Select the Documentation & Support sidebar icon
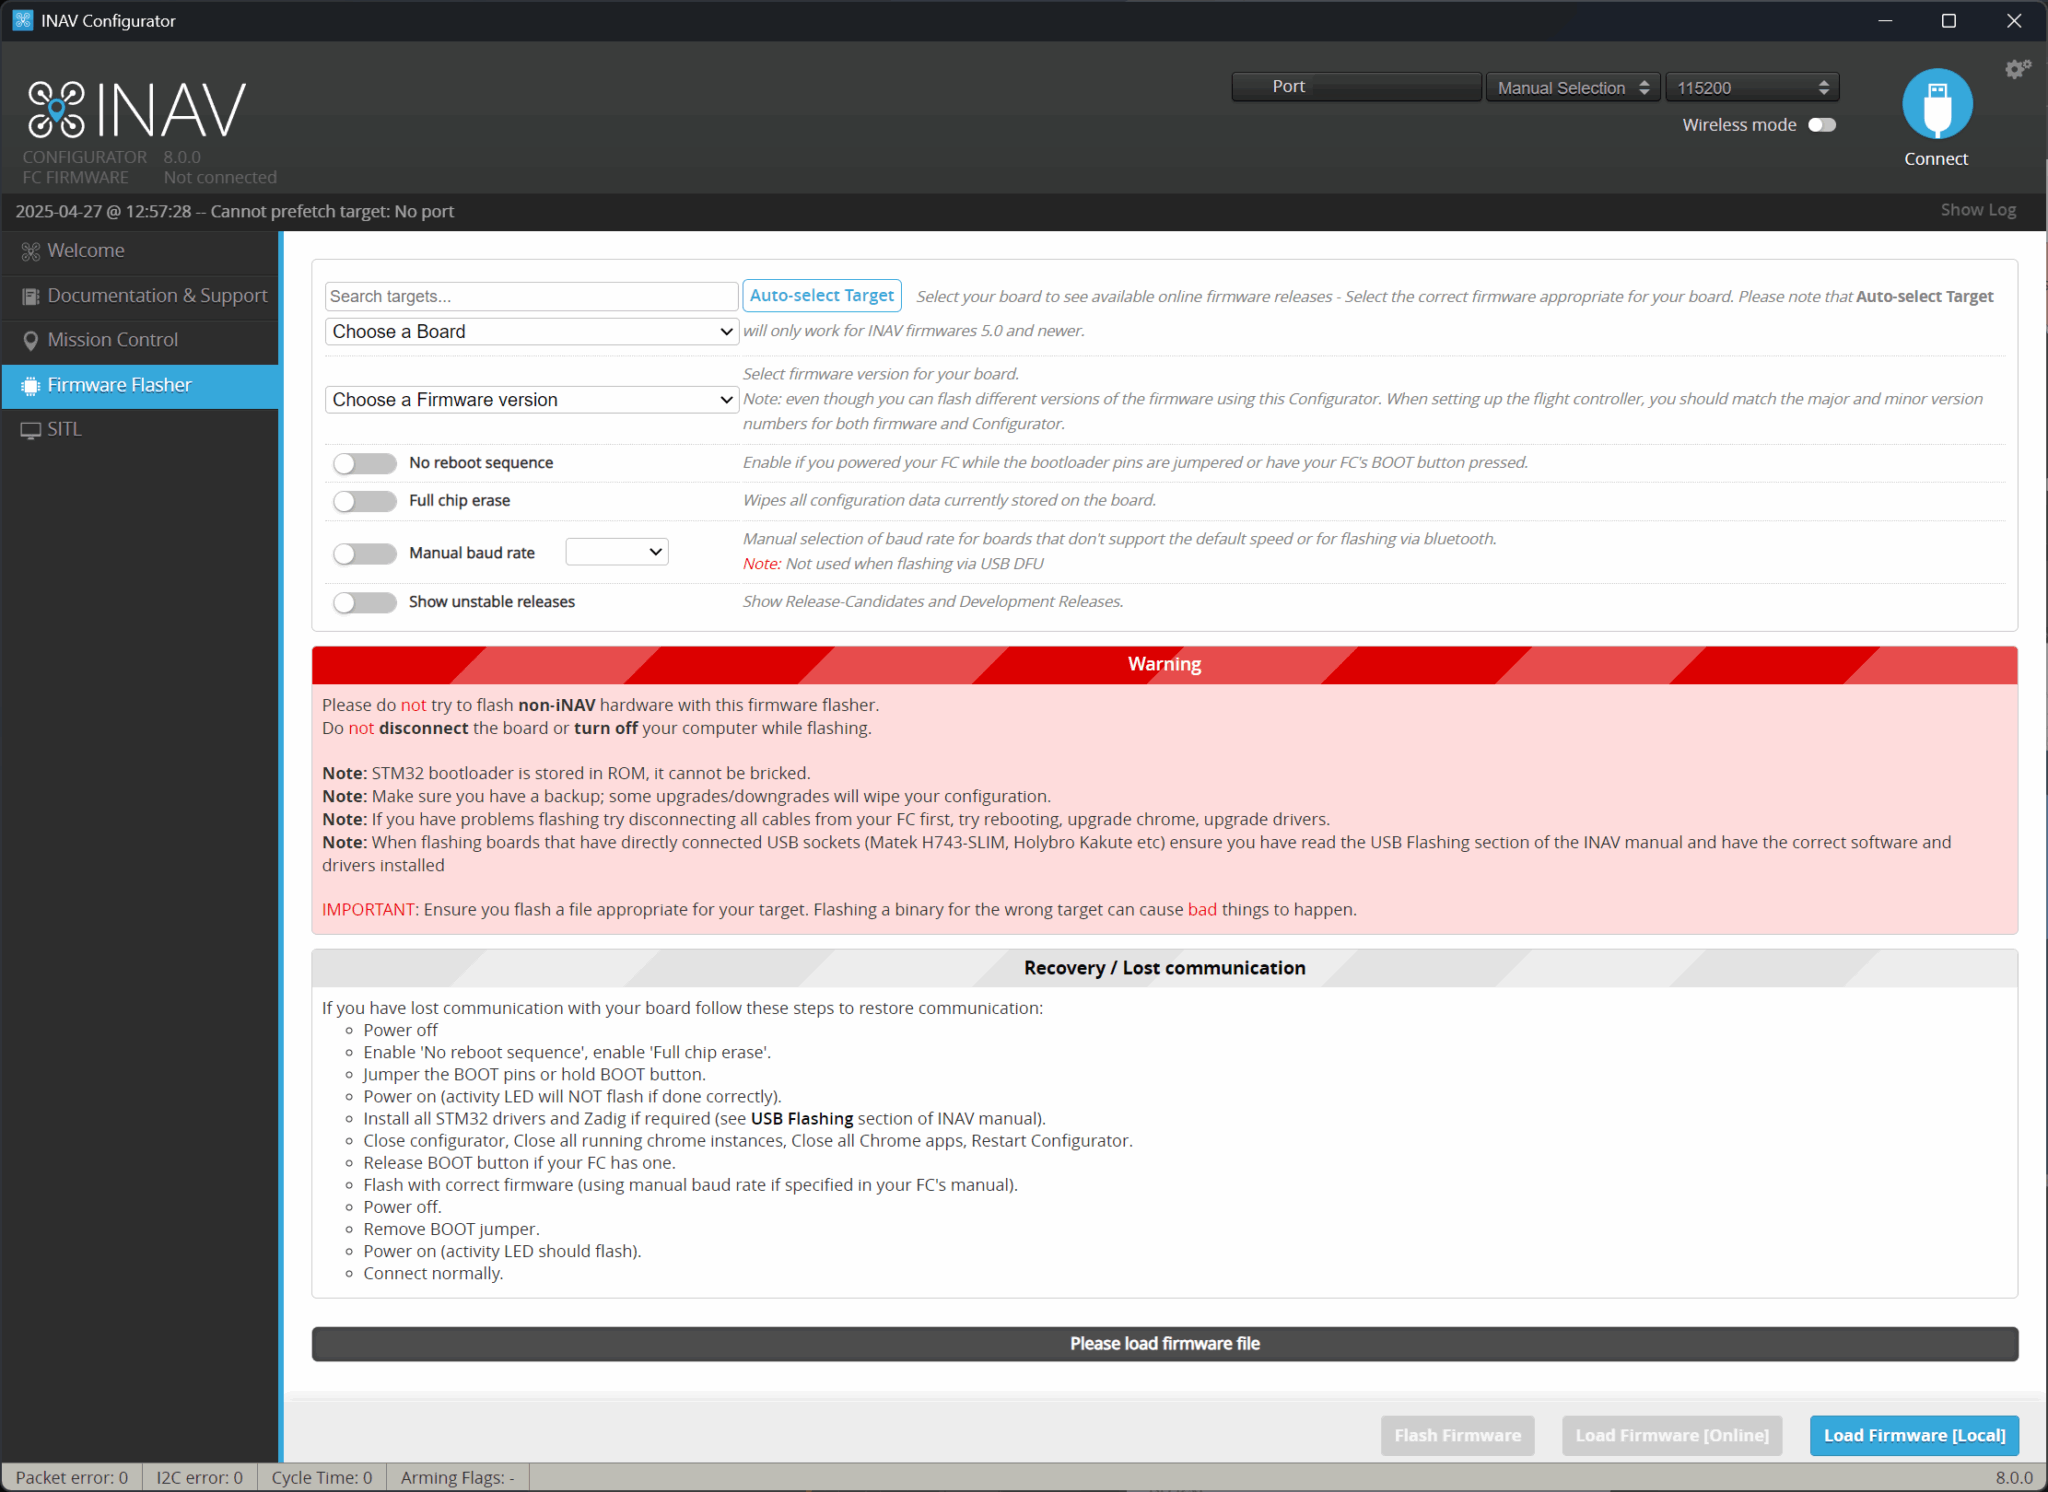Screen dimensions: 2048x1492 31,295
